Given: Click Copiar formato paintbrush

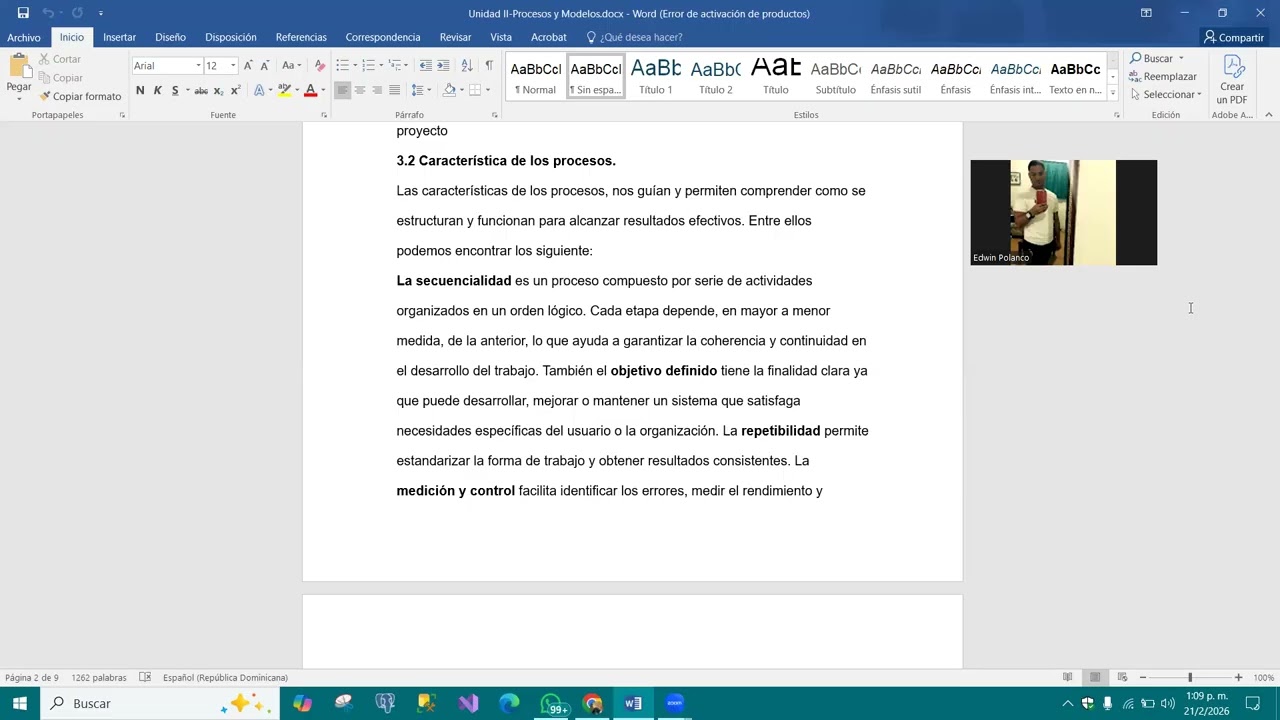Looking at the screenshot, I should click(80, 96).
